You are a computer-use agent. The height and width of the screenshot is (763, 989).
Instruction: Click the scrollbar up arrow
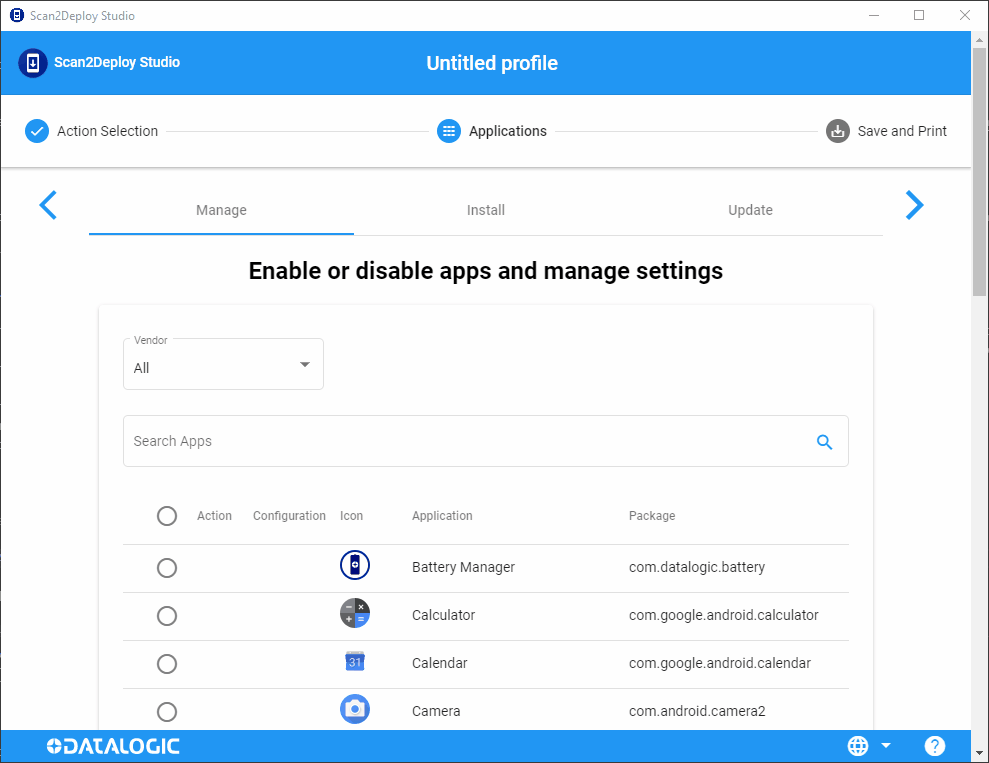980,40
